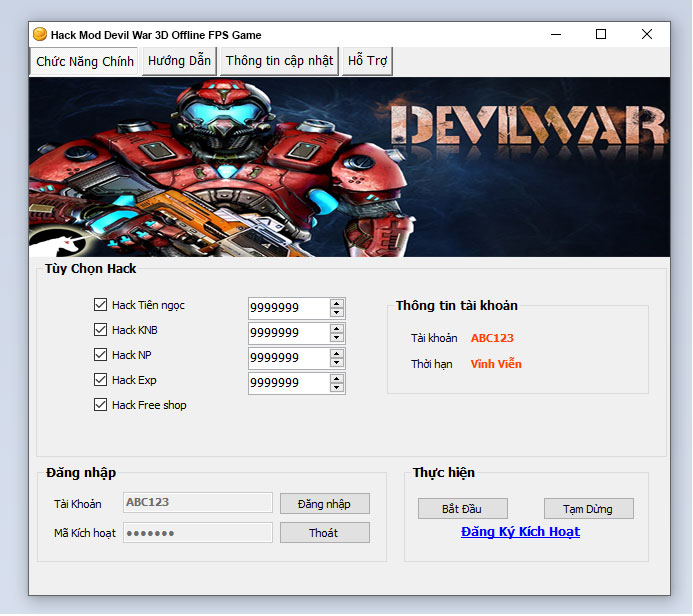Minimize the Hack Mod window
693x616 pixels.
coord(556,34)
